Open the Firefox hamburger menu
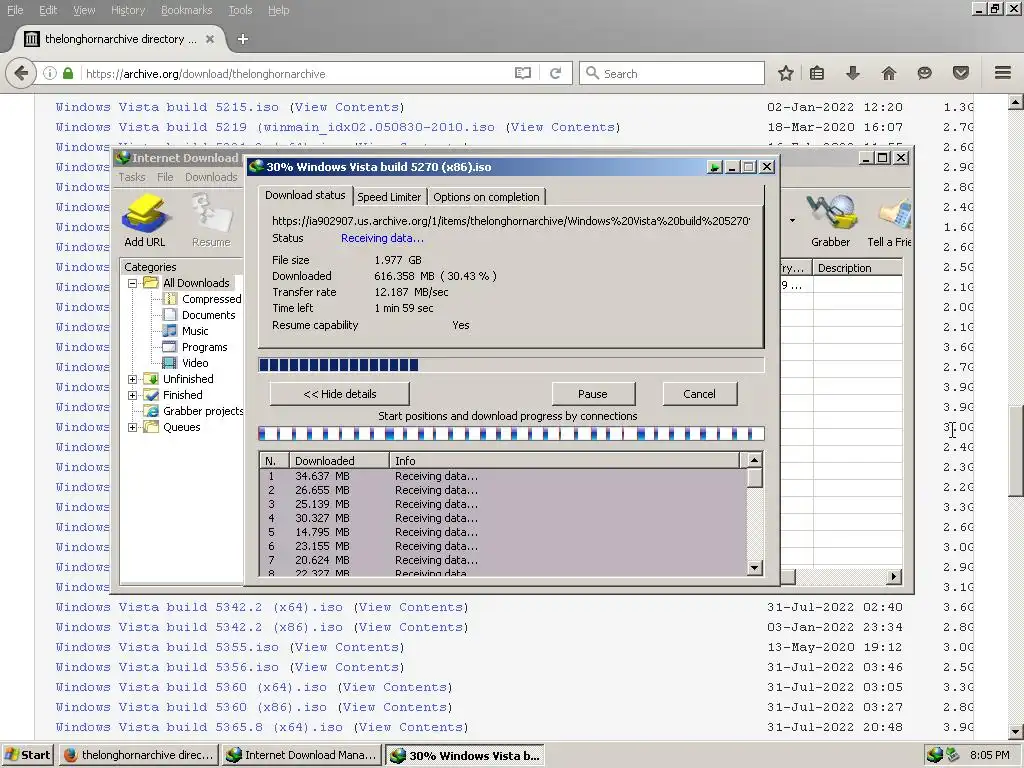Screen dimensions: 1024x768 pyautogui.click(x=1003, y=73)
